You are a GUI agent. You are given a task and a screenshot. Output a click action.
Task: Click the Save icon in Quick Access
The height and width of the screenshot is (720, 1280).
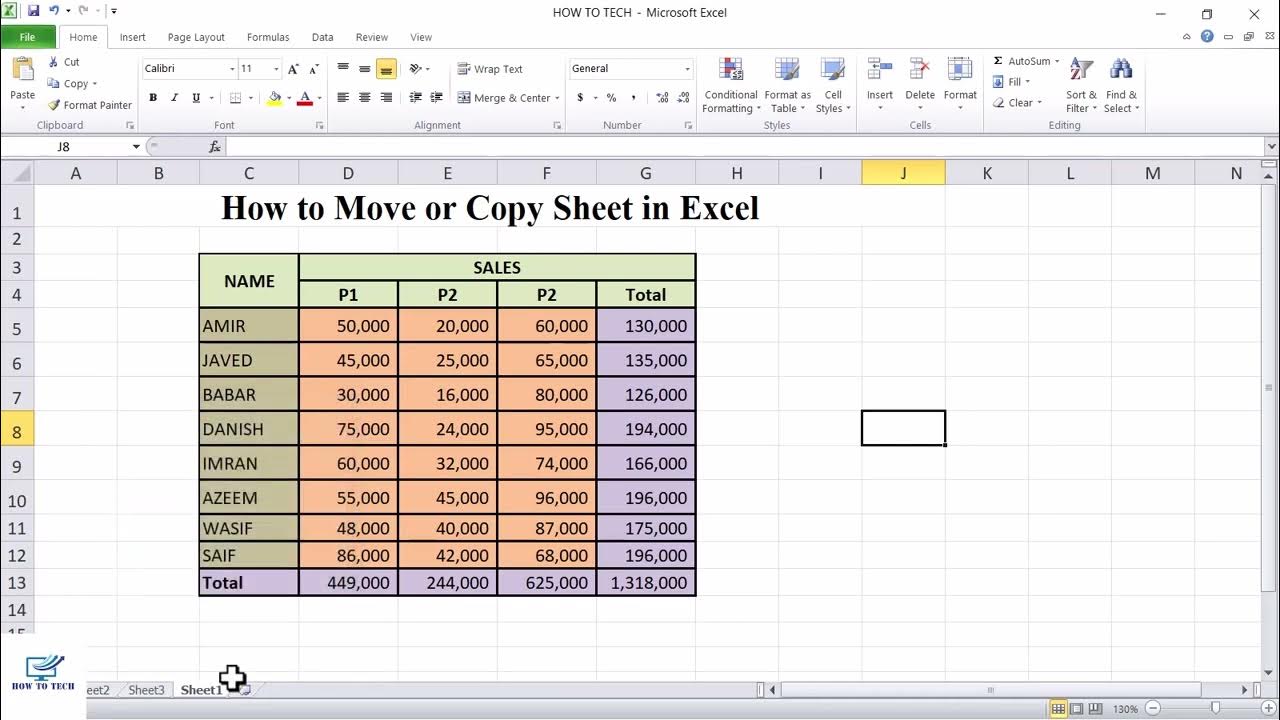click(x=33, y=11)
